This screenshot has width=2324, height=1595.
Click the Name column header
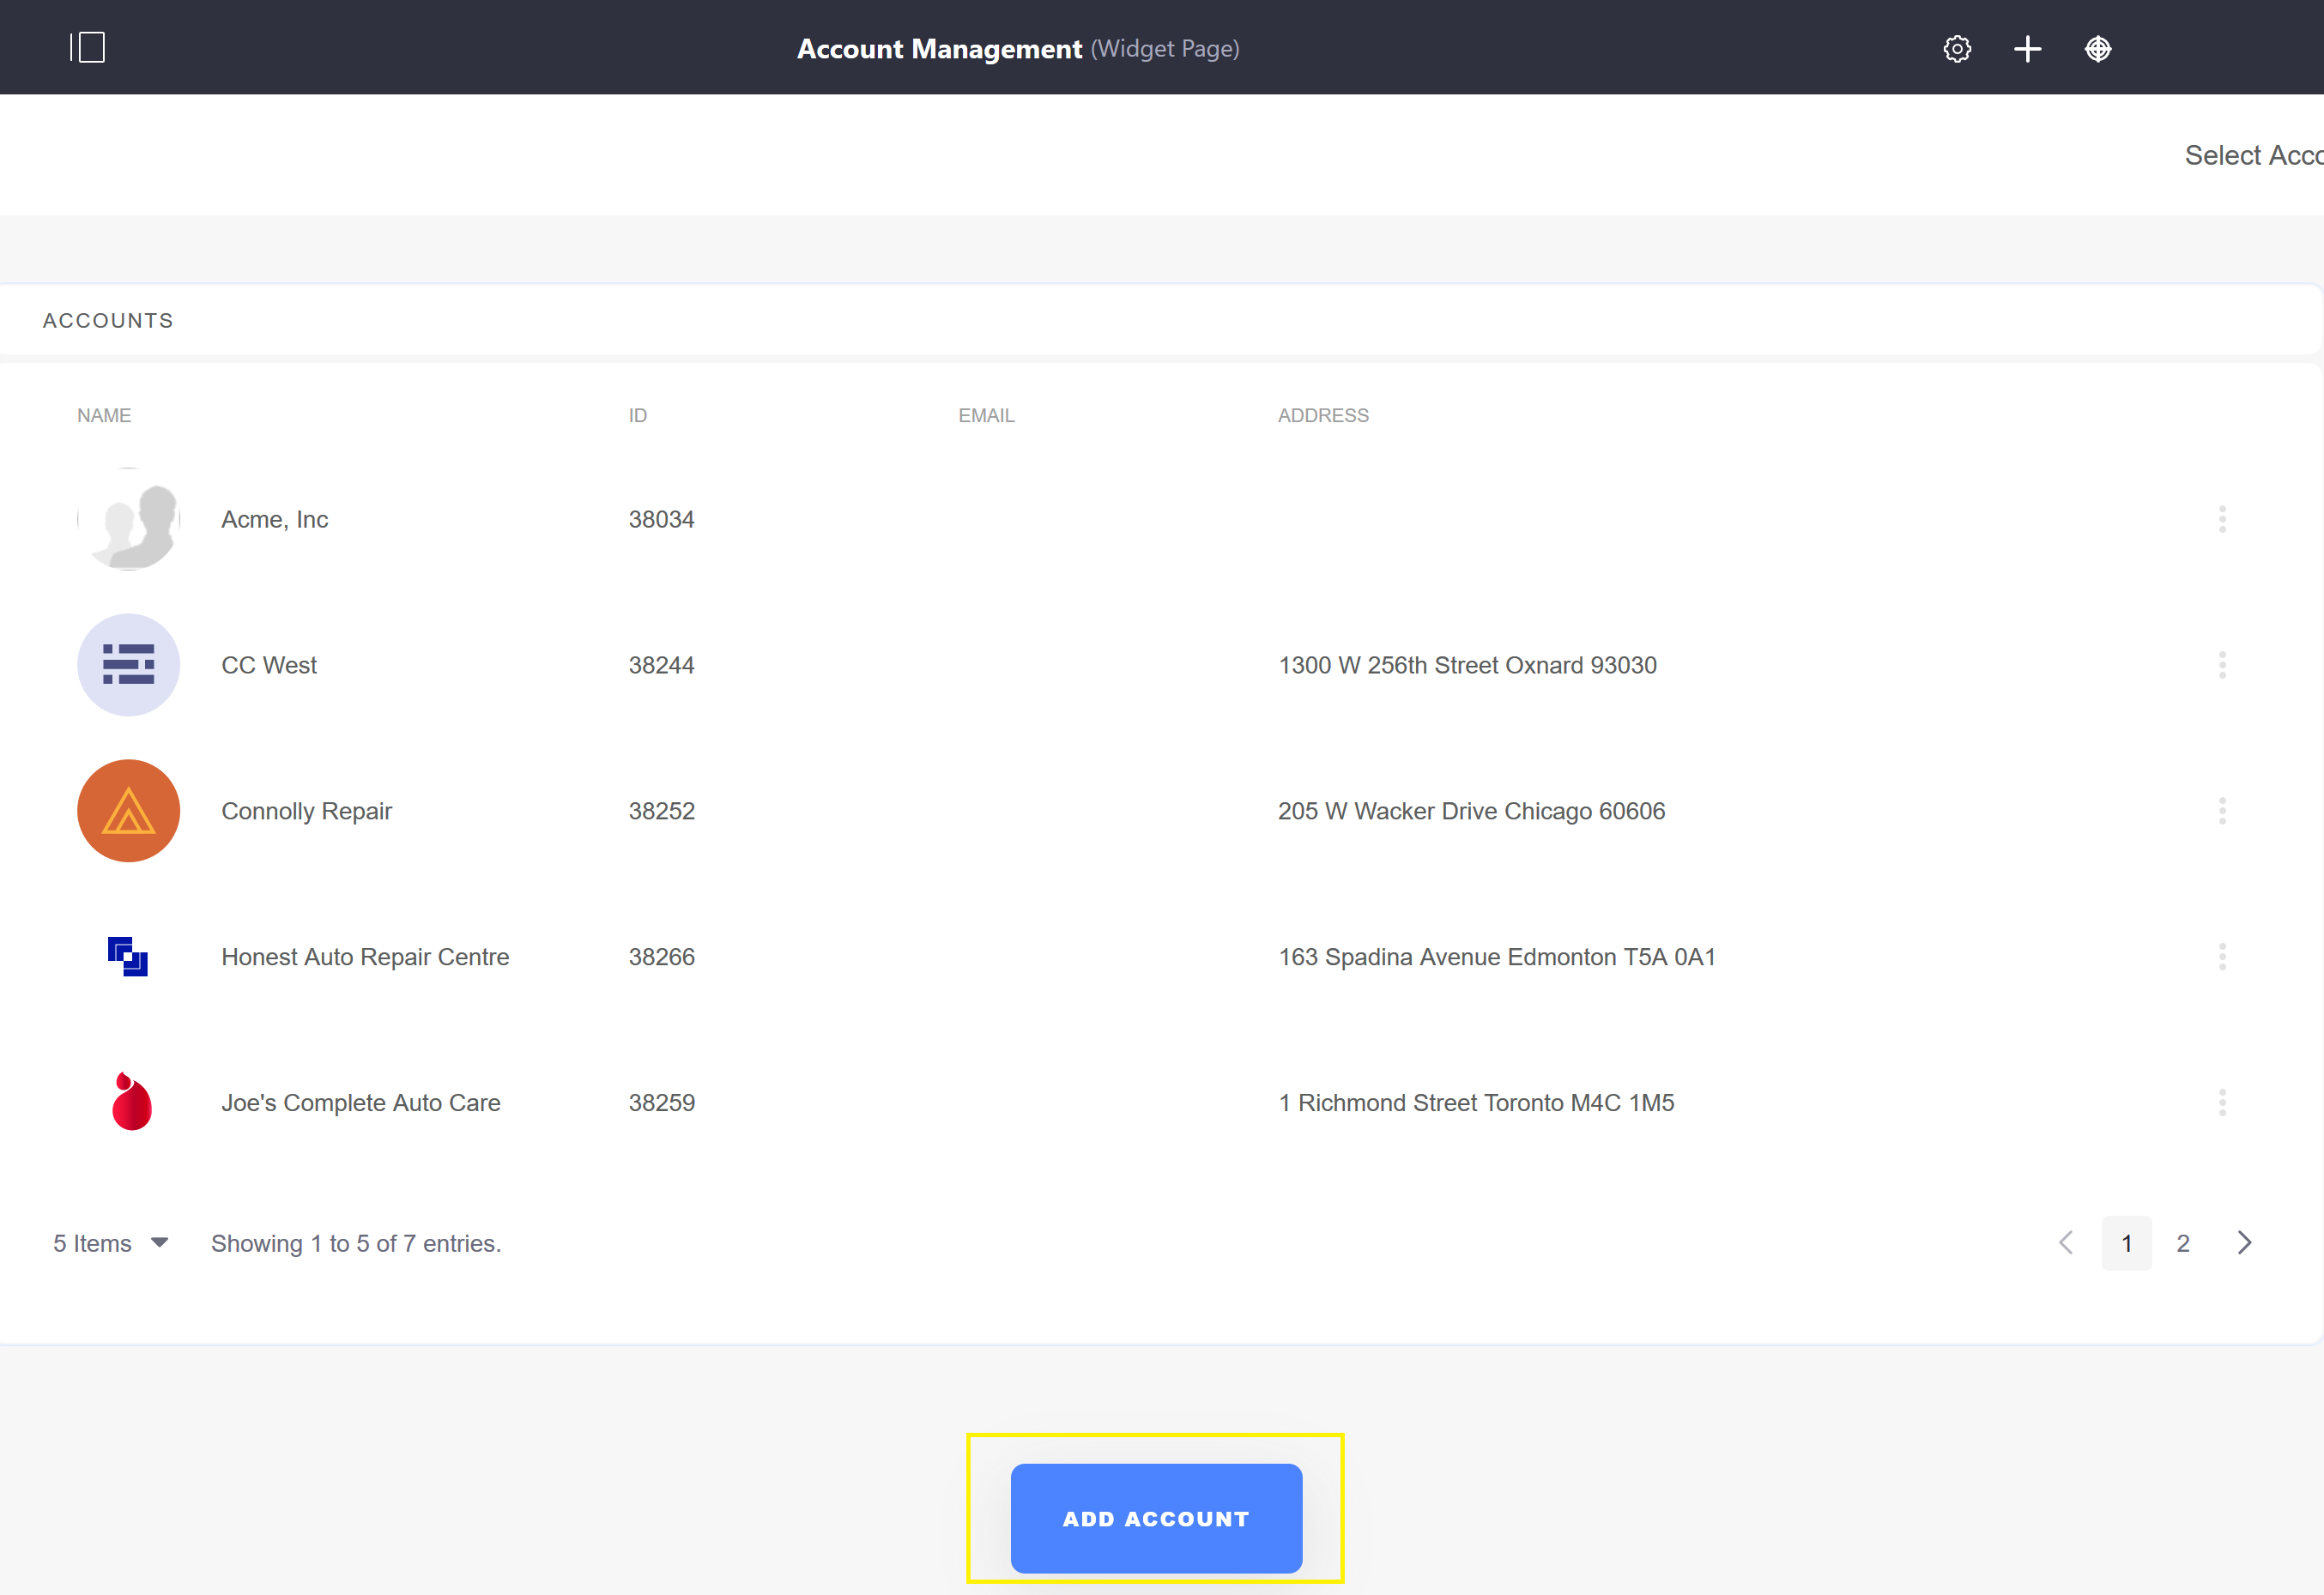[x=104, y=415]
